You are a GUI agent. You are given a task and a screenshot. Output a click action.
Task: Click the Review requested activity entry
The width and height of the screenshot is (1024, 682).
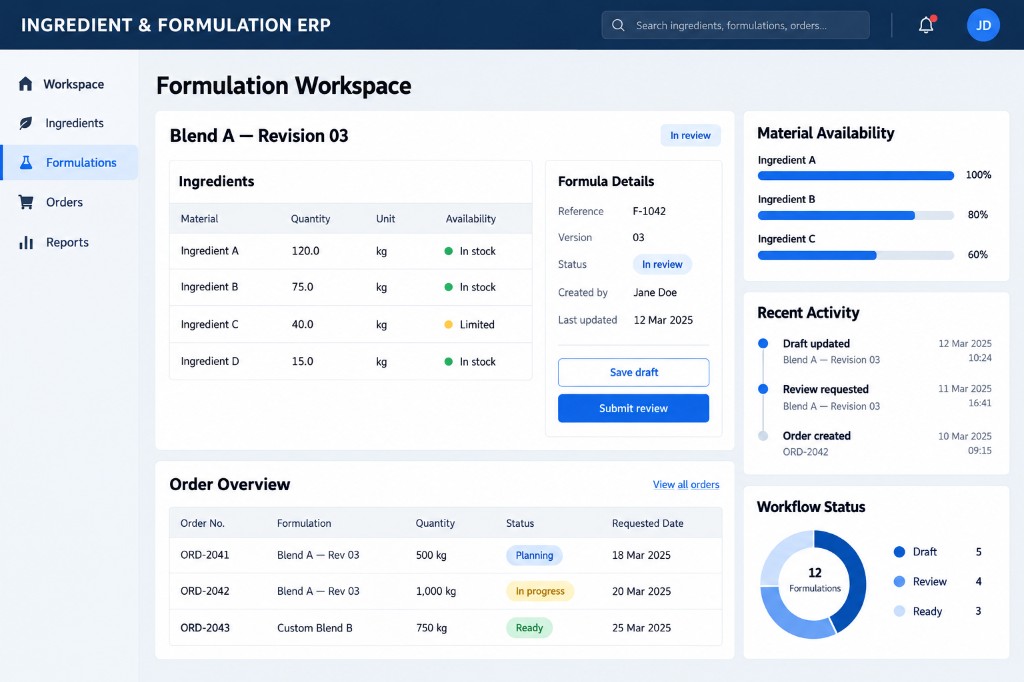(875, 397)
